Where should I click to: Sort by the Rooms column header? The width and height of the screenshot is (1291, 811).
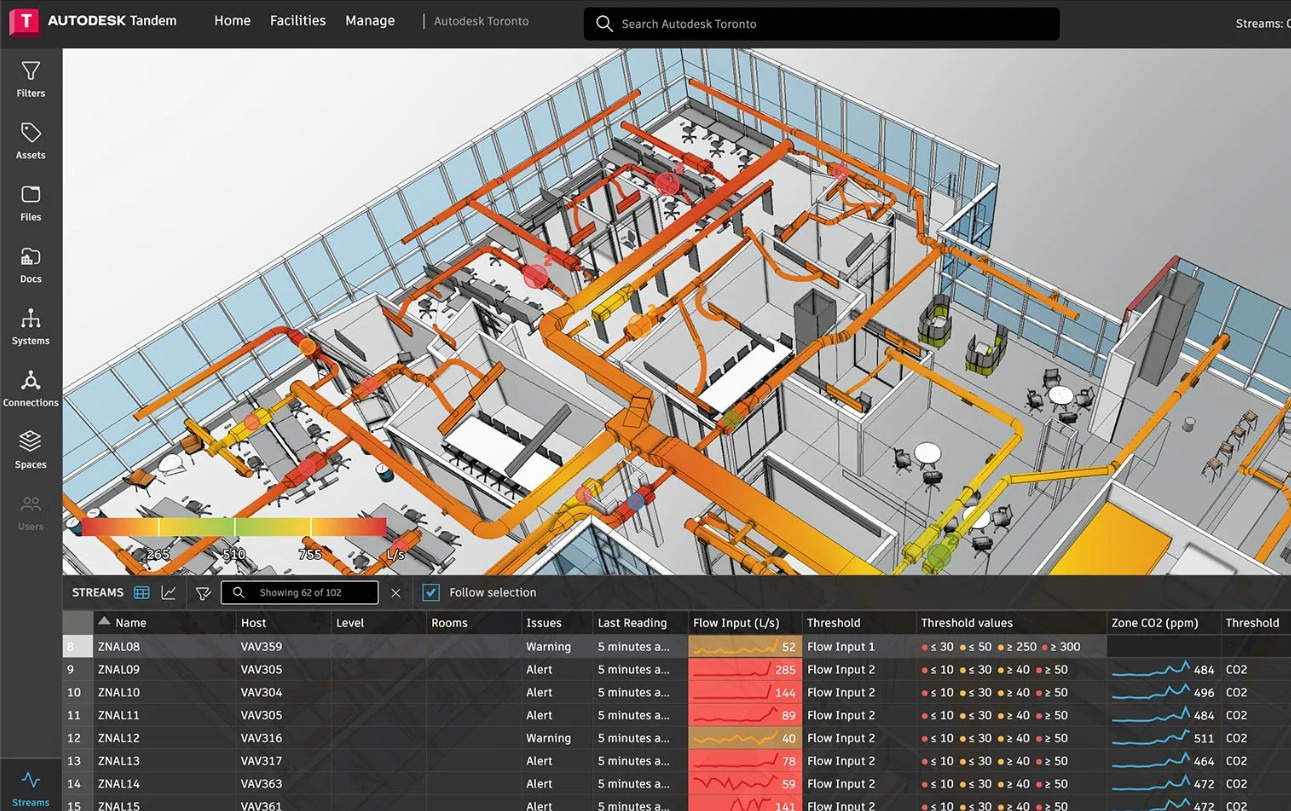[x=449, y=623]
